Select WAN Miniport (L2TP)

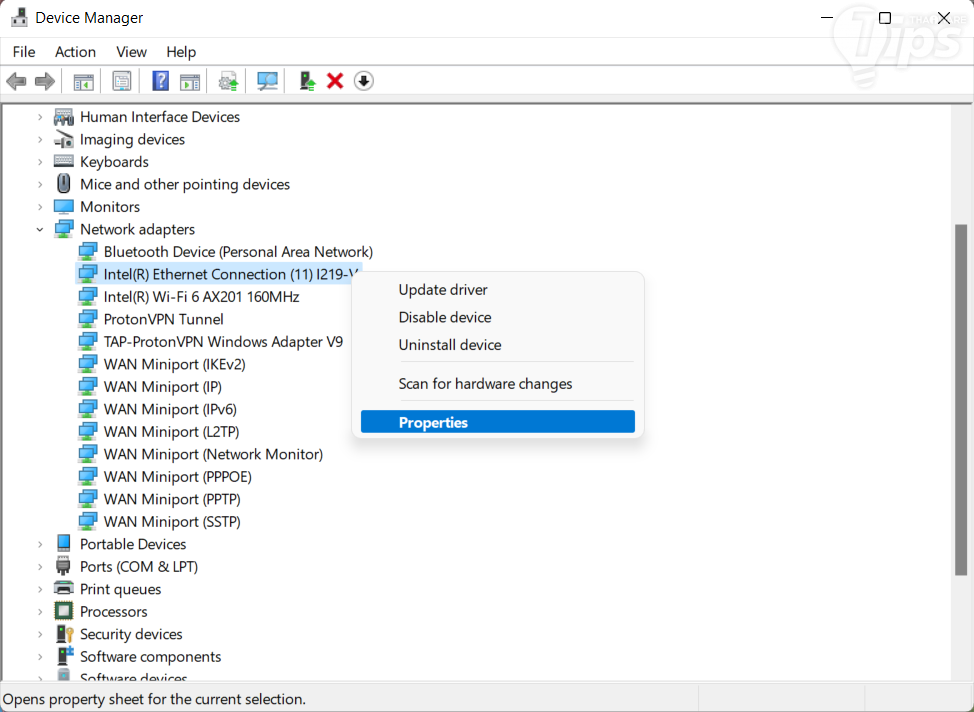tap(171, 431)
